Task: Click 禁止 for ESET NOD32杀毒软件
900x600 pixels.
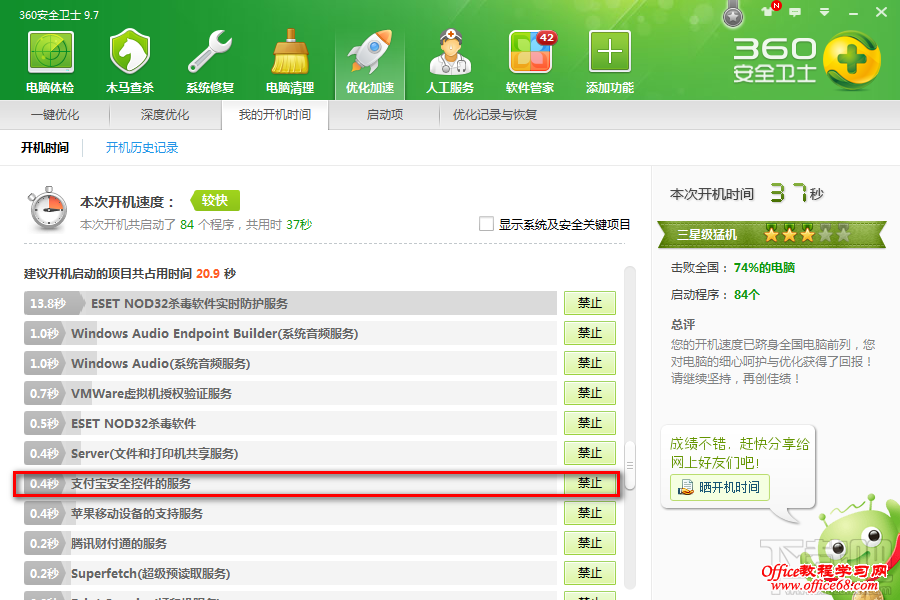Action: click(589, 423)
